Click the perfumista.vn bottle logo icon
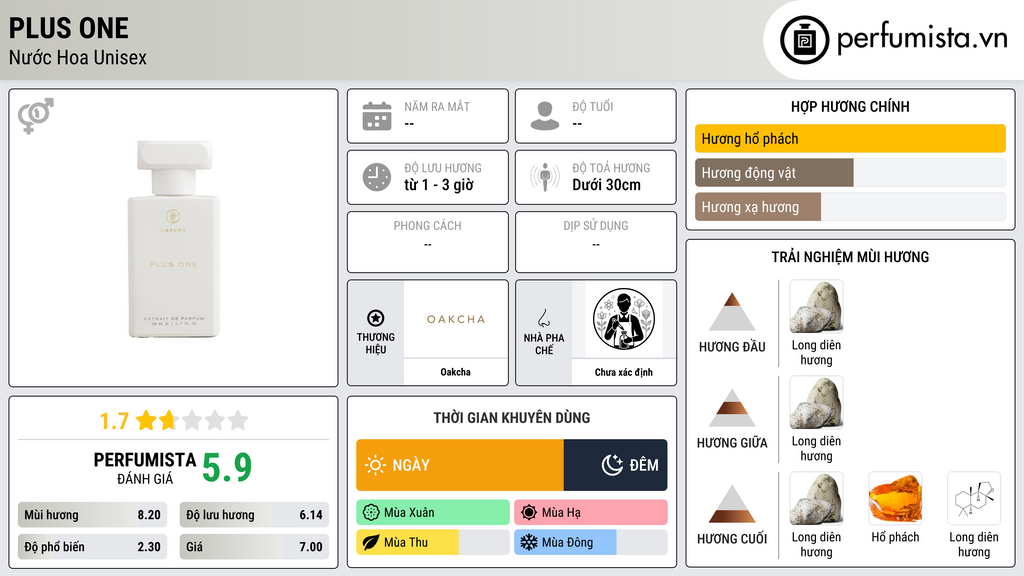Screen dimensions: 1024x576 [804, 40]
